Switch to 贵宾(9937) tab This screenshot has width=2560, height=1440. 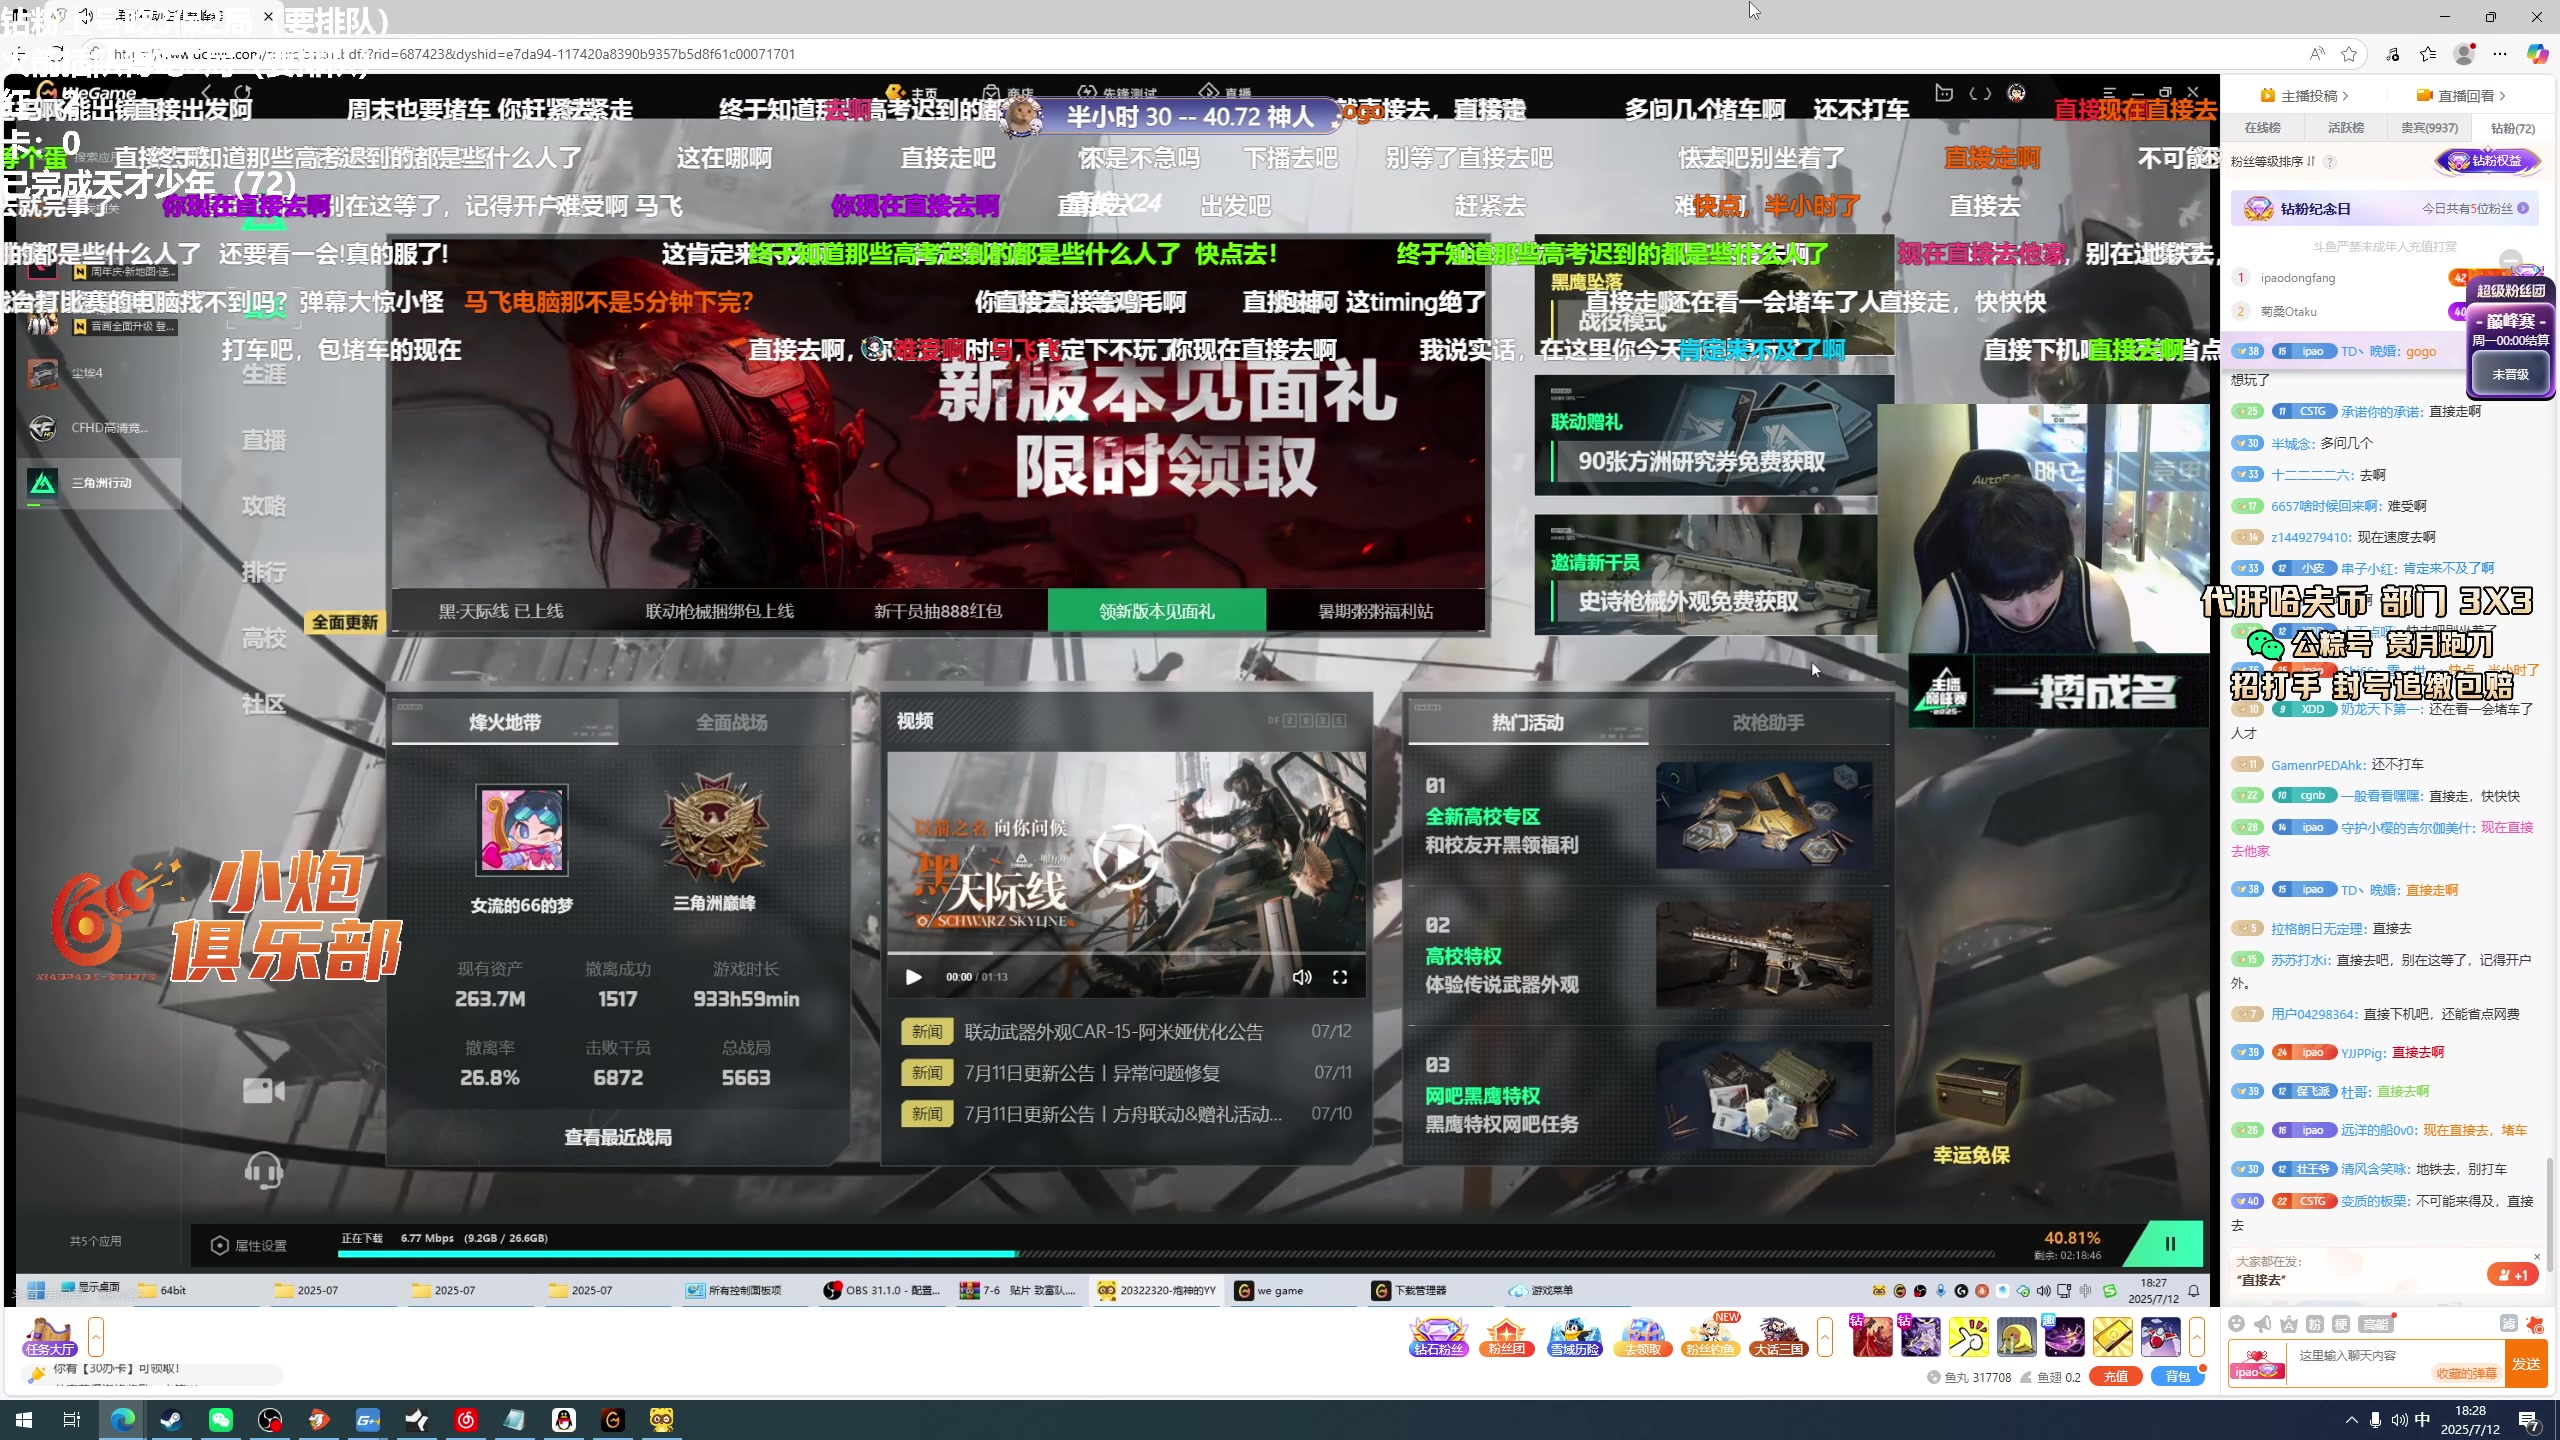(2429, 128)
